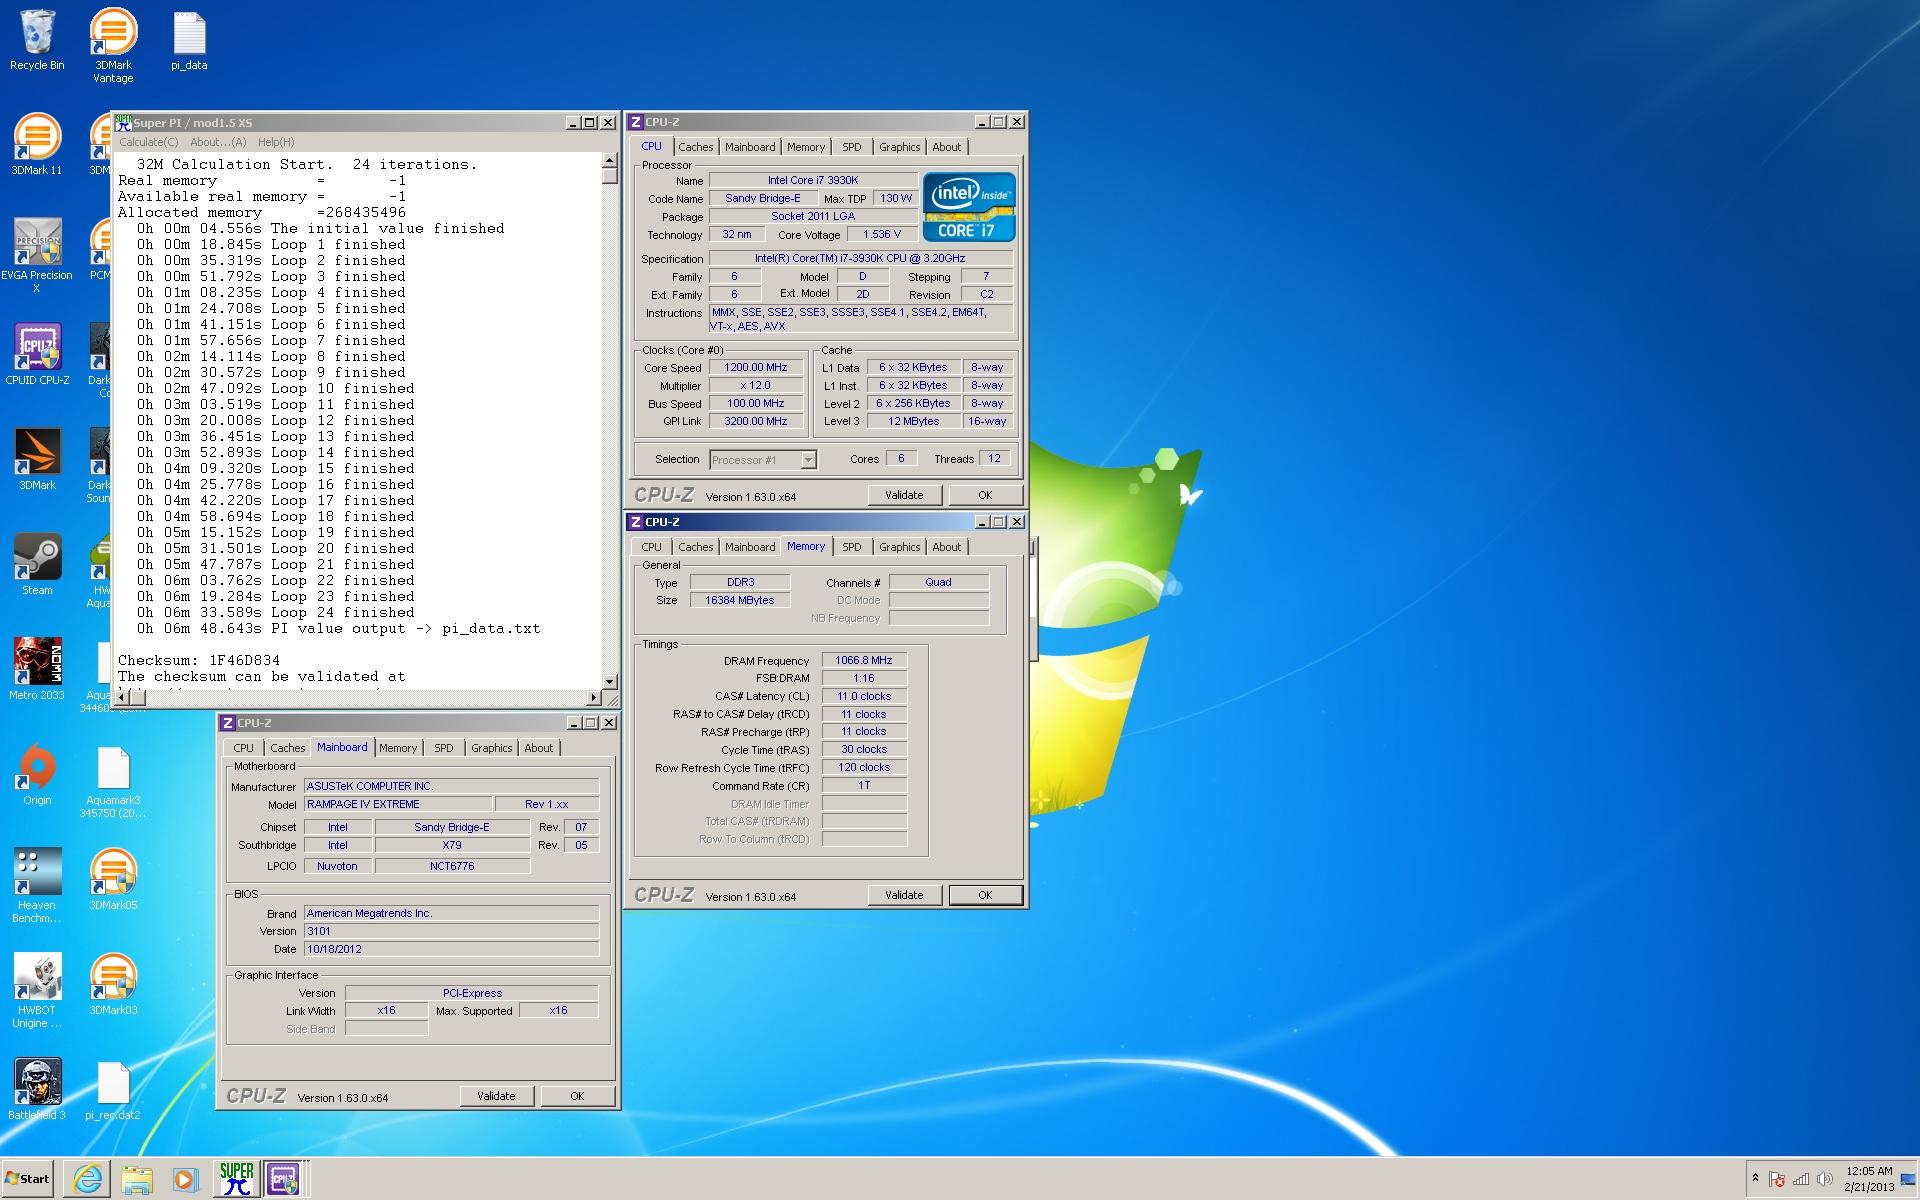Switch to CPU tab in Memory CPU-Z window
This screenshot has width=1920, height=1200.
[x=651, y=547]
